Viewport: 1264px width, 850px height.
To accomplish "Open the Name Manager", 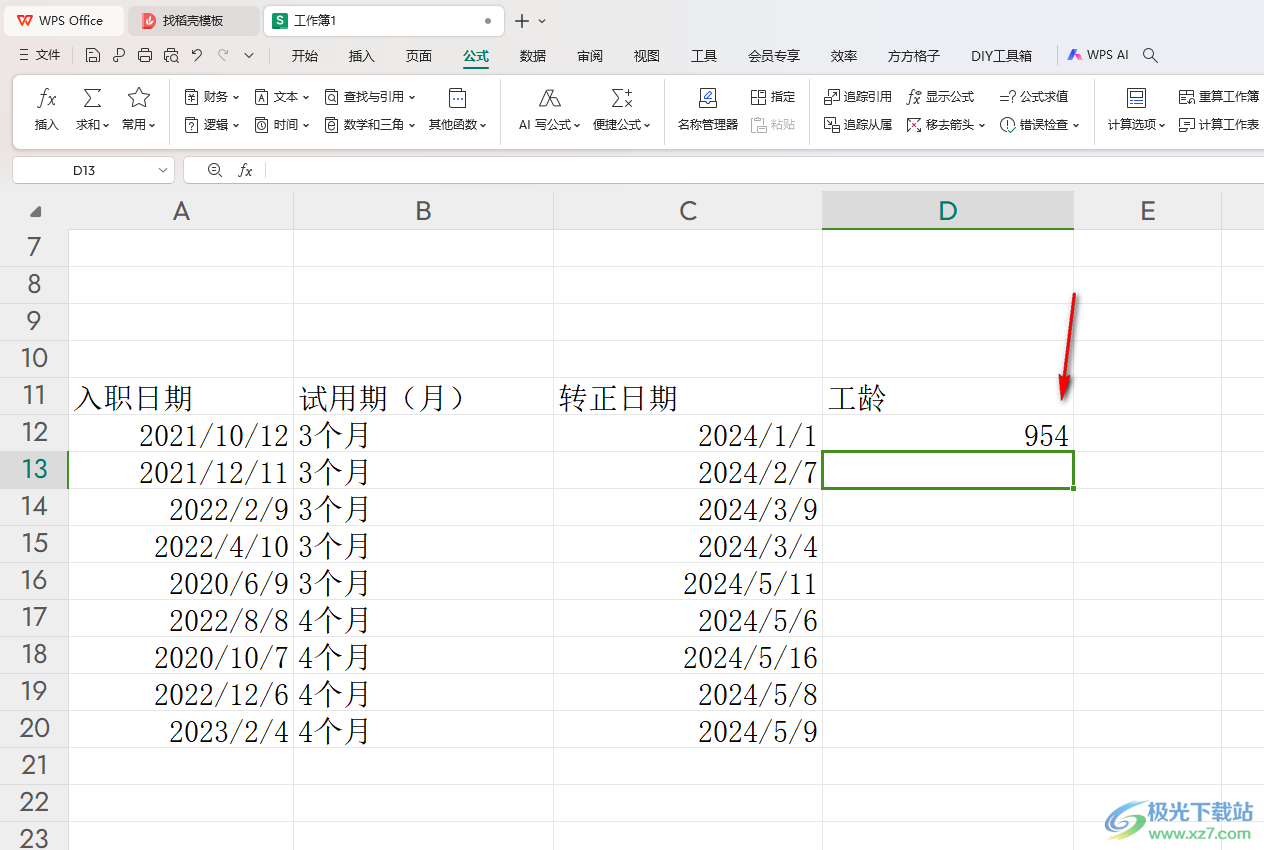I will pyautogui.click(x=708, y=110).
